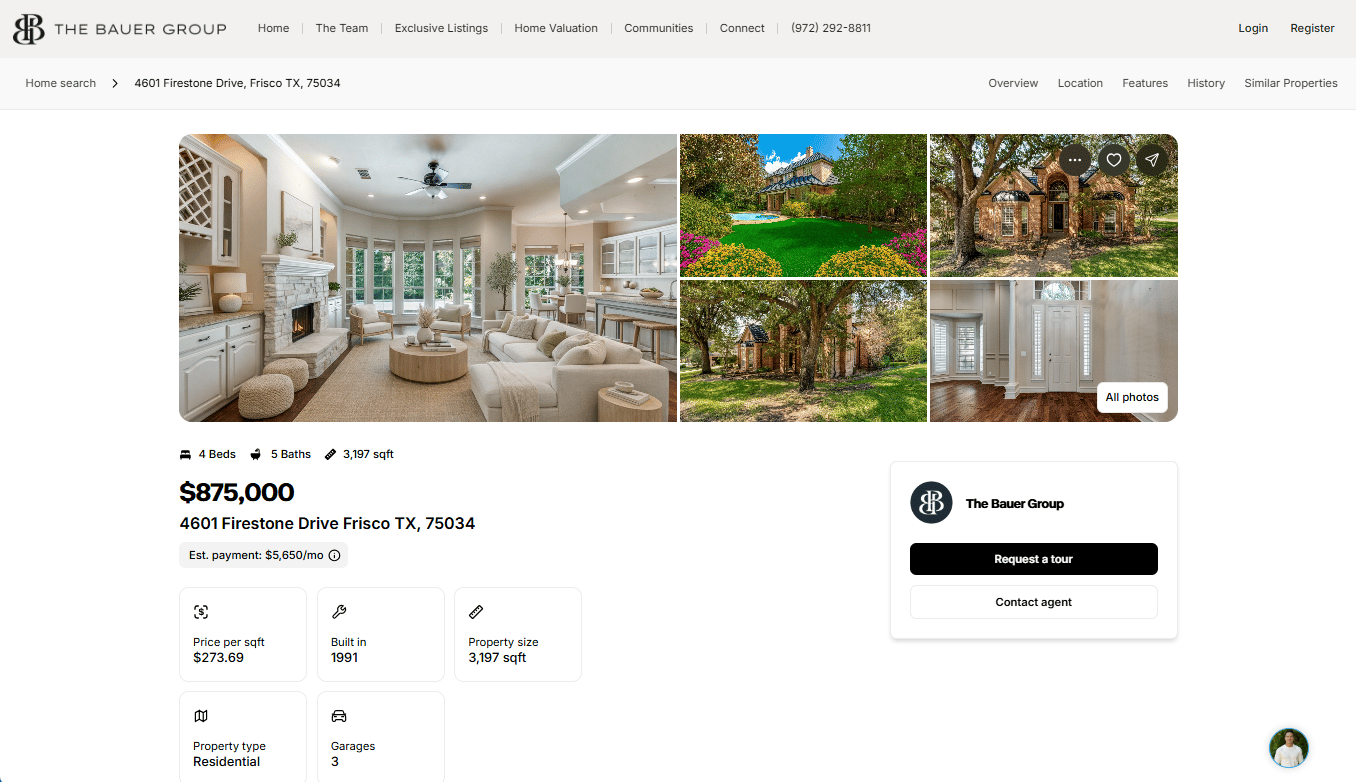Switch to the History section tab
The width and height of the screenshot is (1356, 782).
pyautogui.click(x=1206, y=83)
